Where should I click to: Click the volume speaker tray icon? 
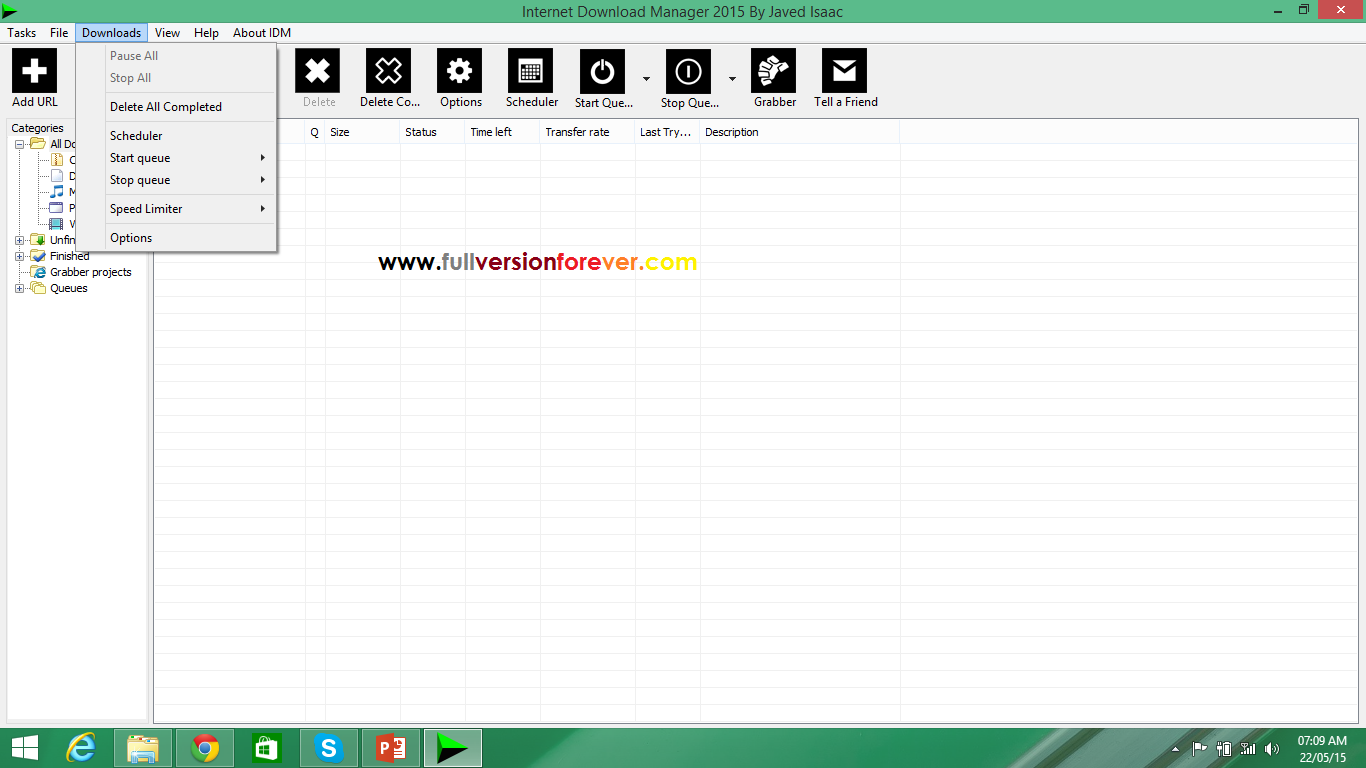[x=1272, y=749]
